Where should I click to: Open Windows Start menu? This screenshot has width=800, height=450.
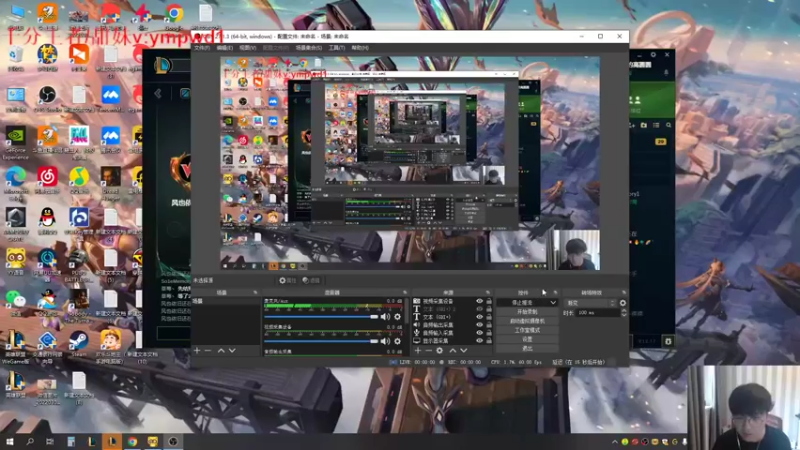click(x=10, y=441)
